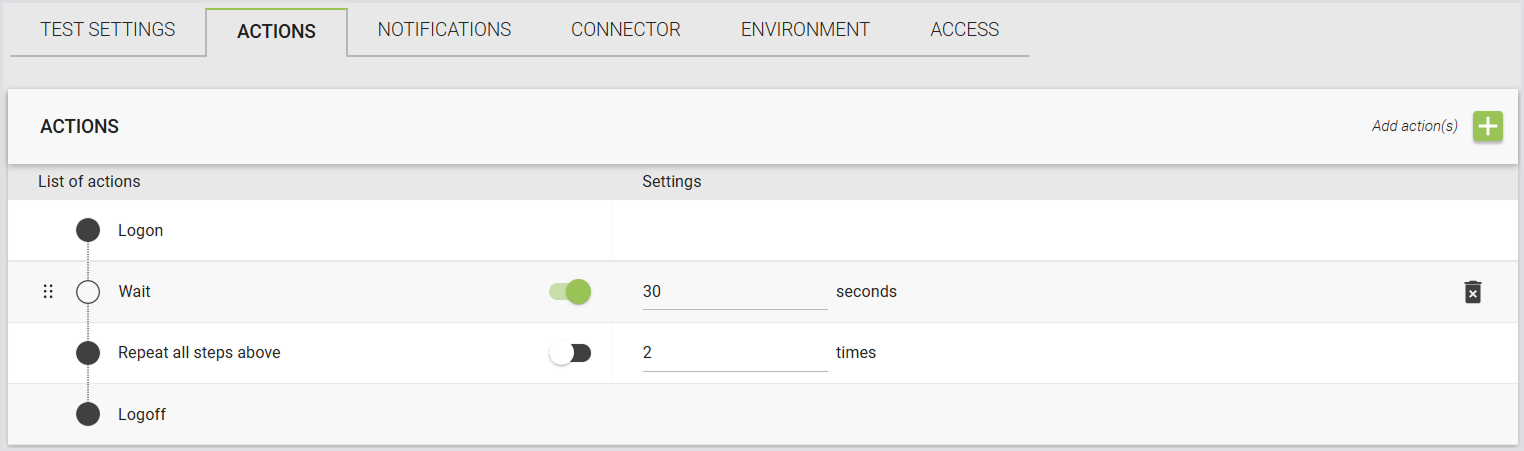Select the Logon action row
The image size is (1524, 451).
coord(762,230)
